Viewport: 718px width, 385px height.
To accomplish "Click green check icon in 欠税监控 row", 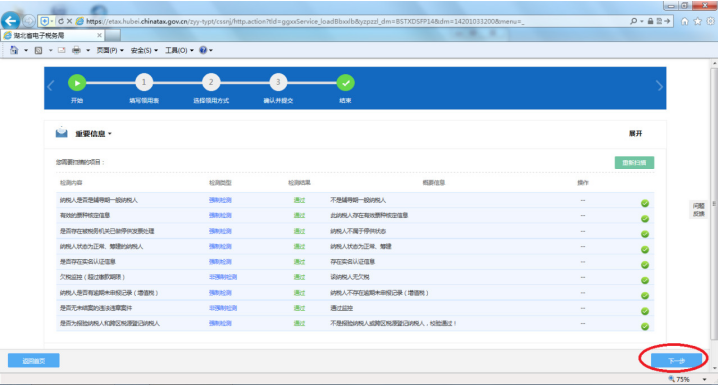I will (x=645, y=280).
